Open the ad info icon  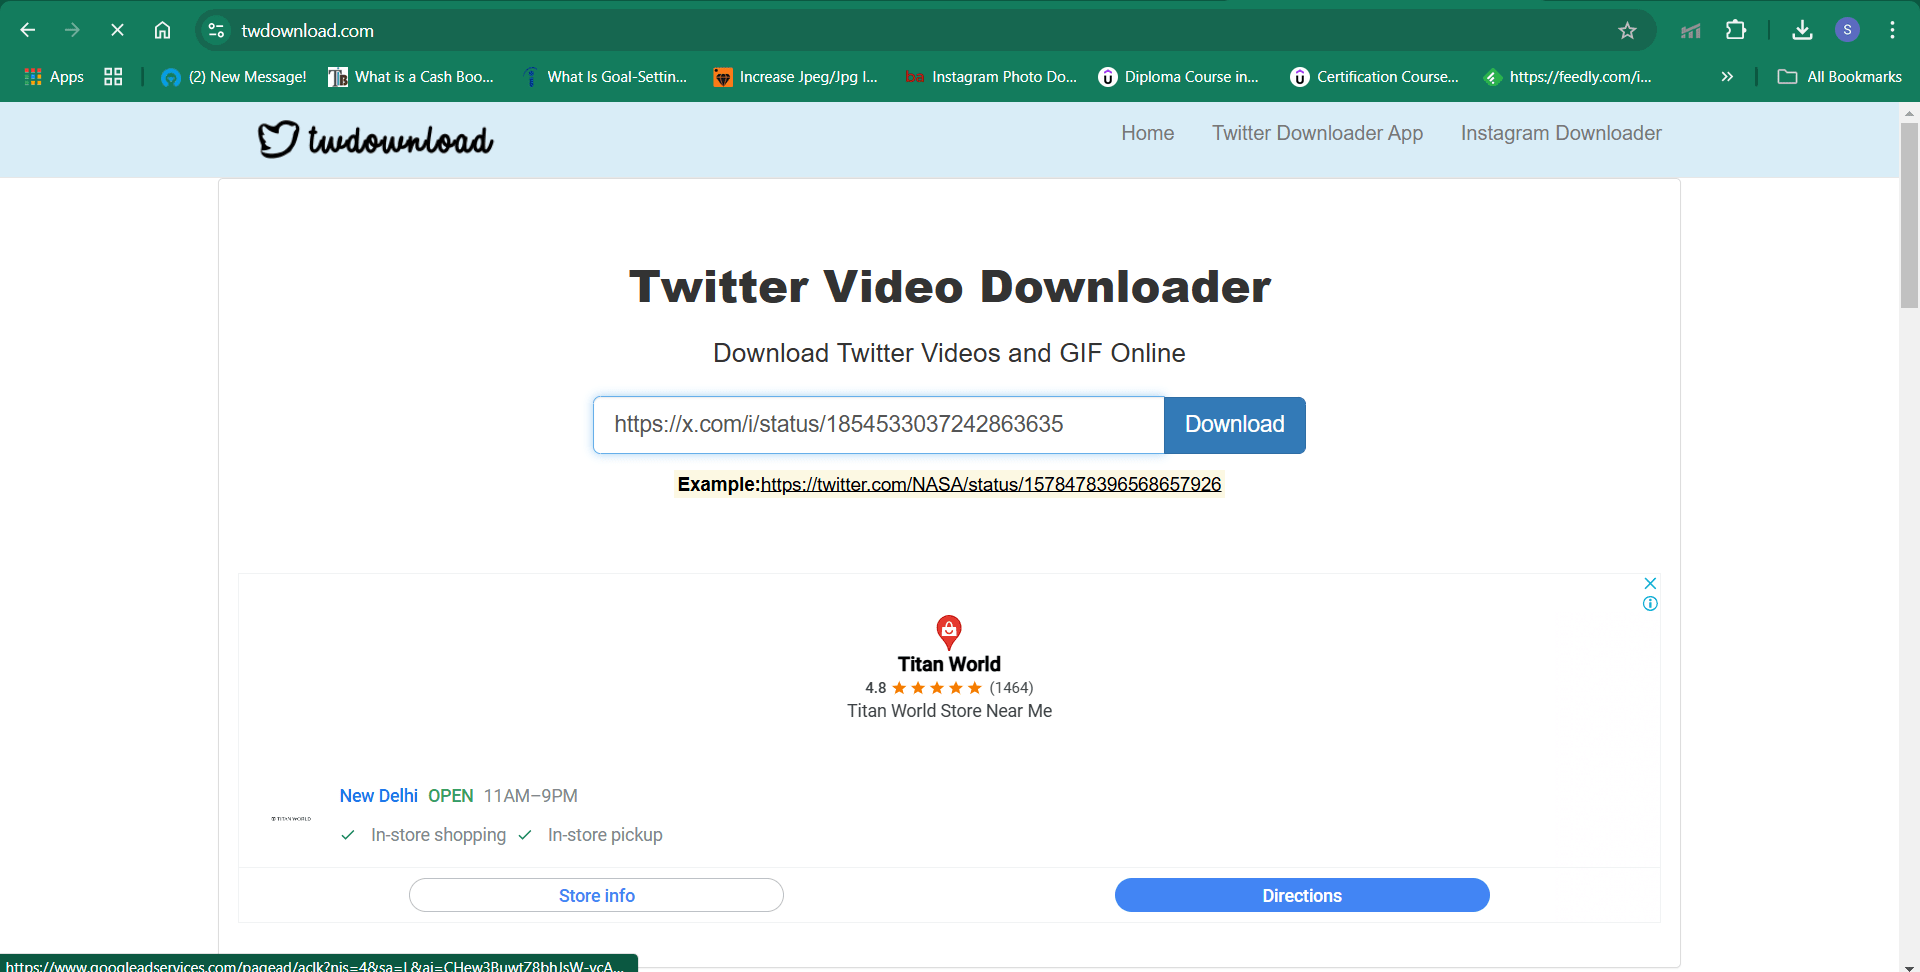click(x=1650, y=604)
